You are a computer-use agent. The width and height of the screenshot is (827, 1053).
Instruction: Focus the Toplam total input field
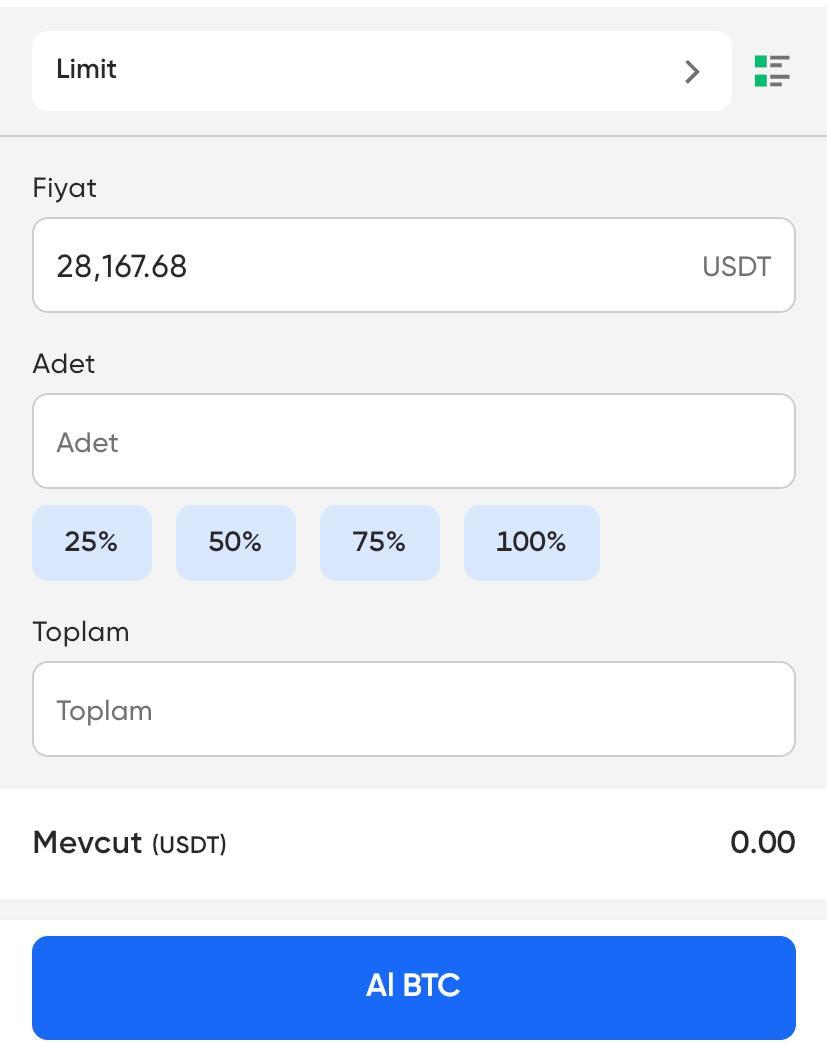(413, 709)
